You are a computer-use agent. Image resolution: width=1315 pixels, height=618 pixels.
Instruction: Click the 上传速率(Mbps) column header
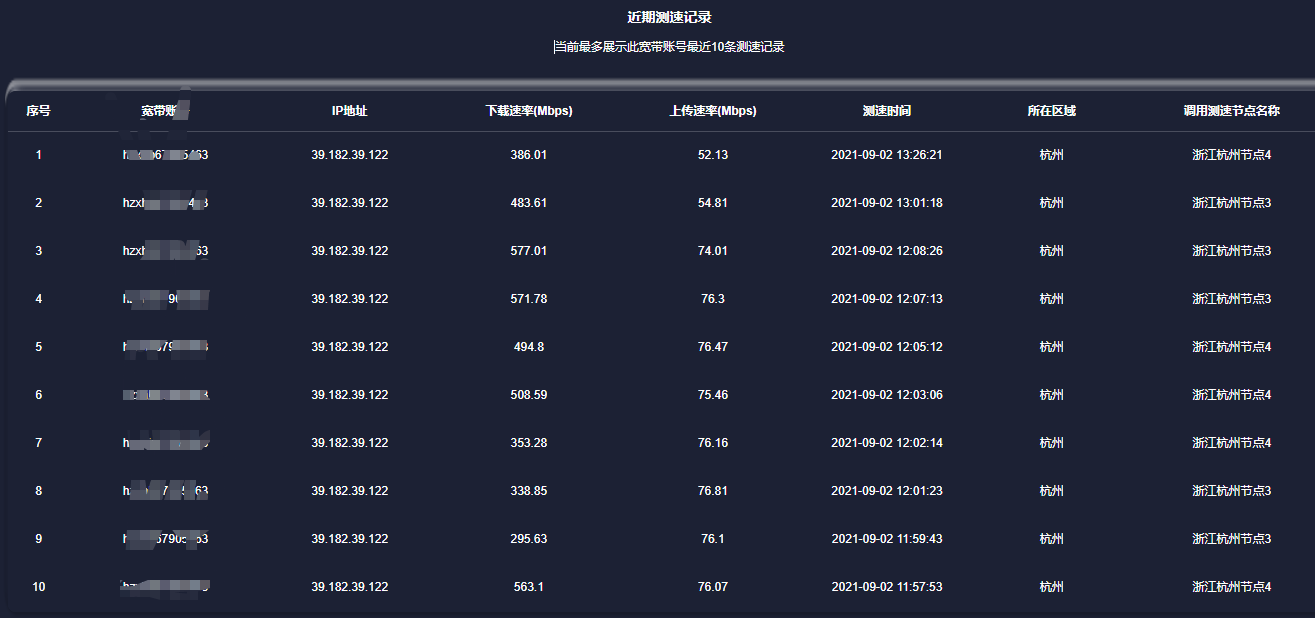[x=713, y=111]
